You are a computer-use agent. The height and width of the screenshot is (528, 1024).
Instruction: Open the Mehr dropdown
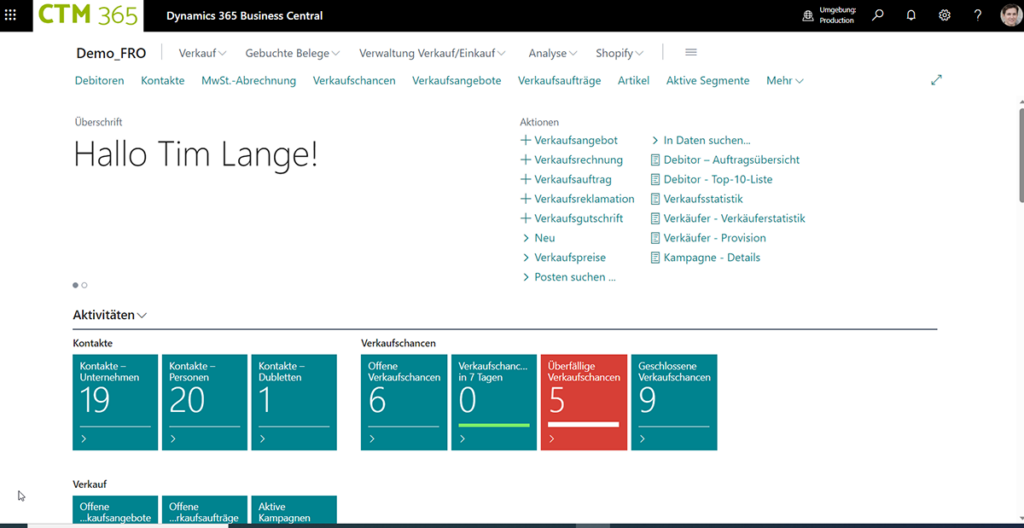click(x=785, y=80)
